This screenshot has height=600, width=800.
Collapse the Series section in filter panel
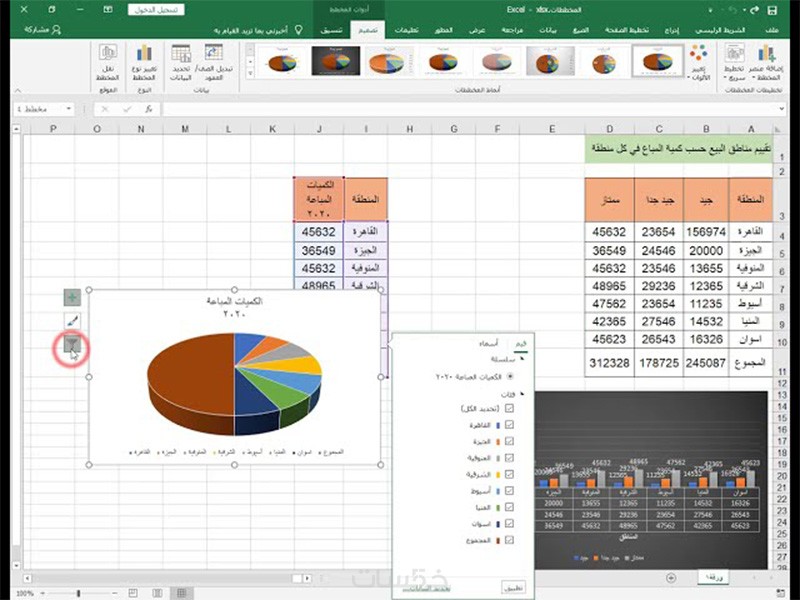pos(522,359)
